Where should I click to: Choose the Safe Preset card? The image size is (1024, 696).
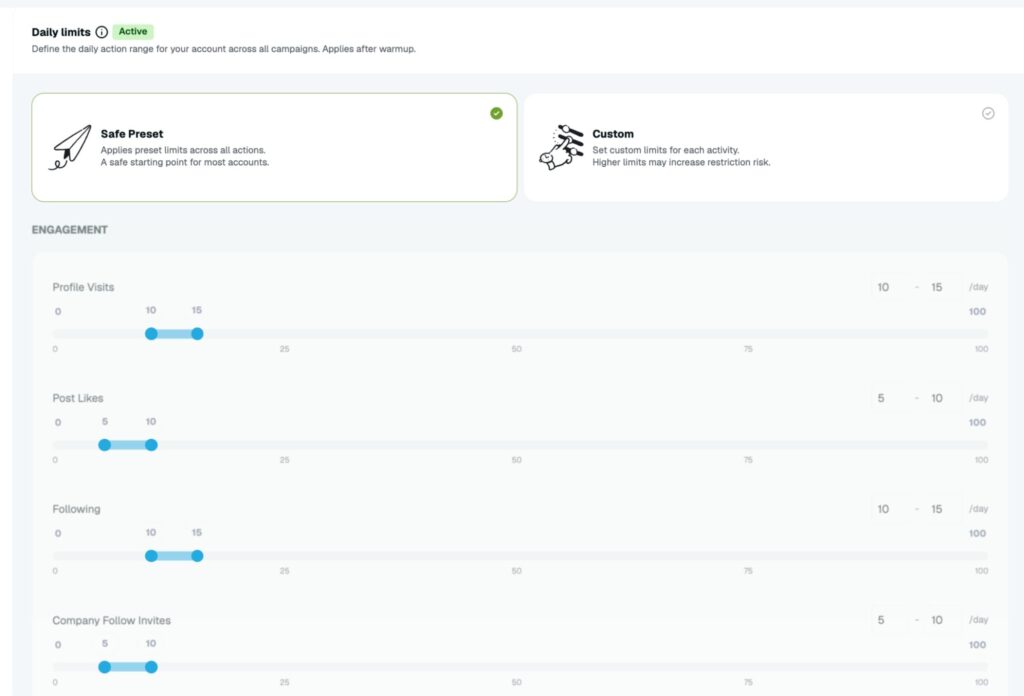coord(274,148)
